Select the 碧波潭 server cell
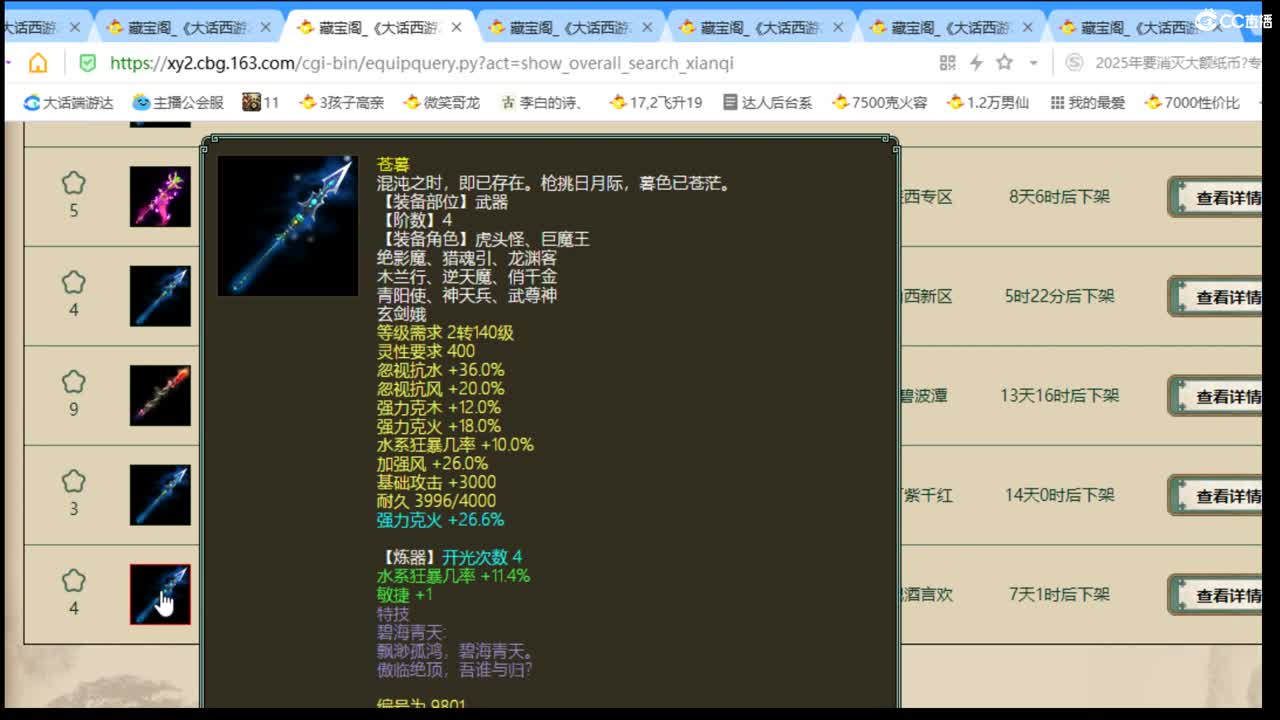1280x720 pixels. click(926, 396)
